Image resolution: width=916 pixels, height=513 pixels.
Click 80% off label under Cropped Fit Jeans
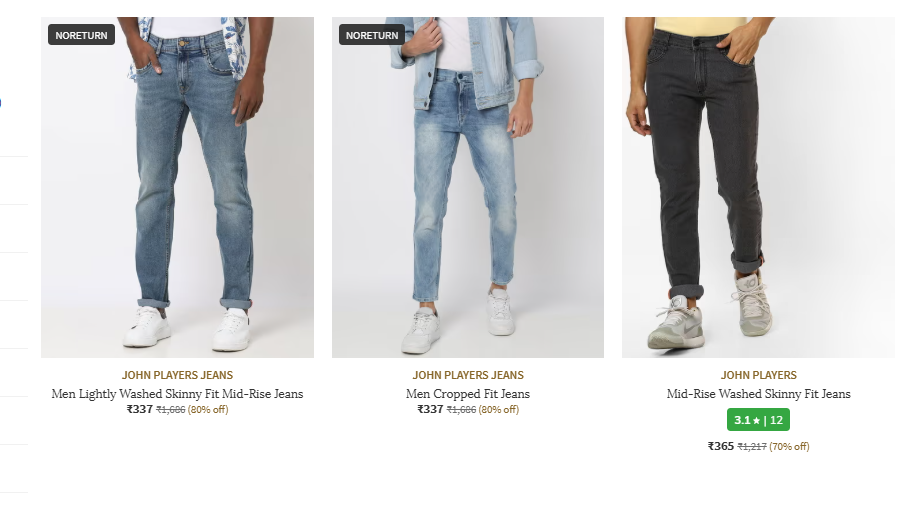pyautogui.click(x=498, y=410)
